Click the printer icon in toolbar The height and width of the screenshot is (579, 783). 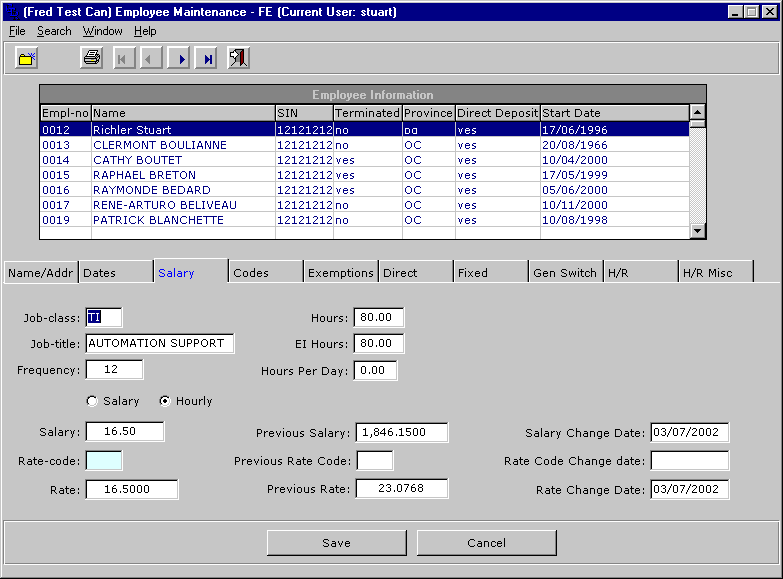pyautogui.click(x=92, y=58)
